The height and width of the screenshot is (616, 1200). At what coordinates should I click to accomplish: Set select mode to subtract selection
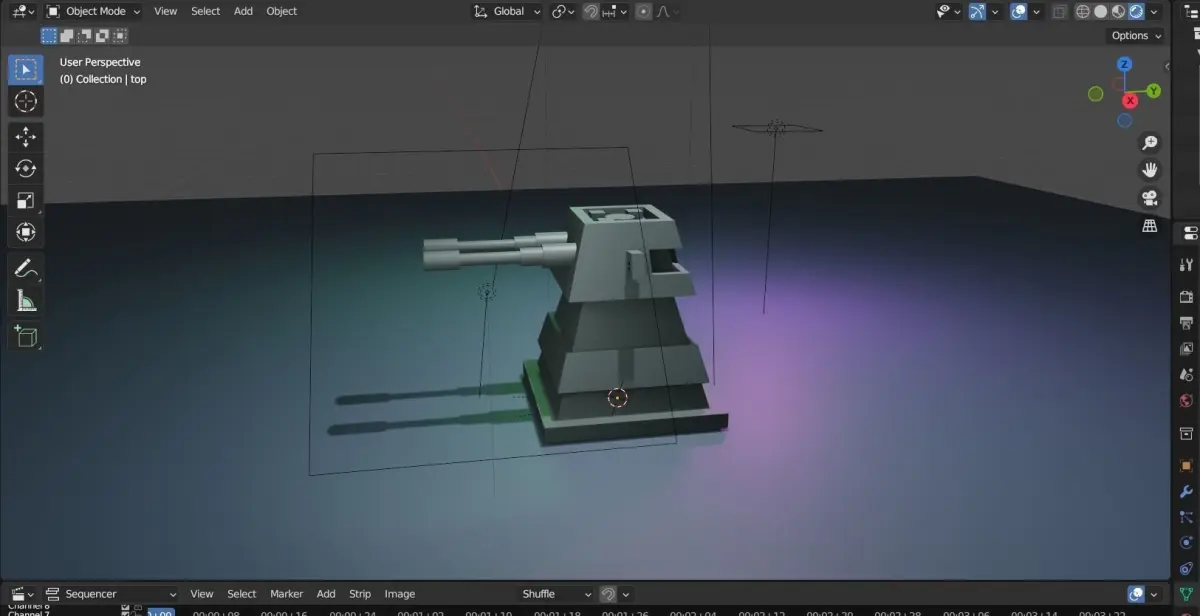point(84,36)
